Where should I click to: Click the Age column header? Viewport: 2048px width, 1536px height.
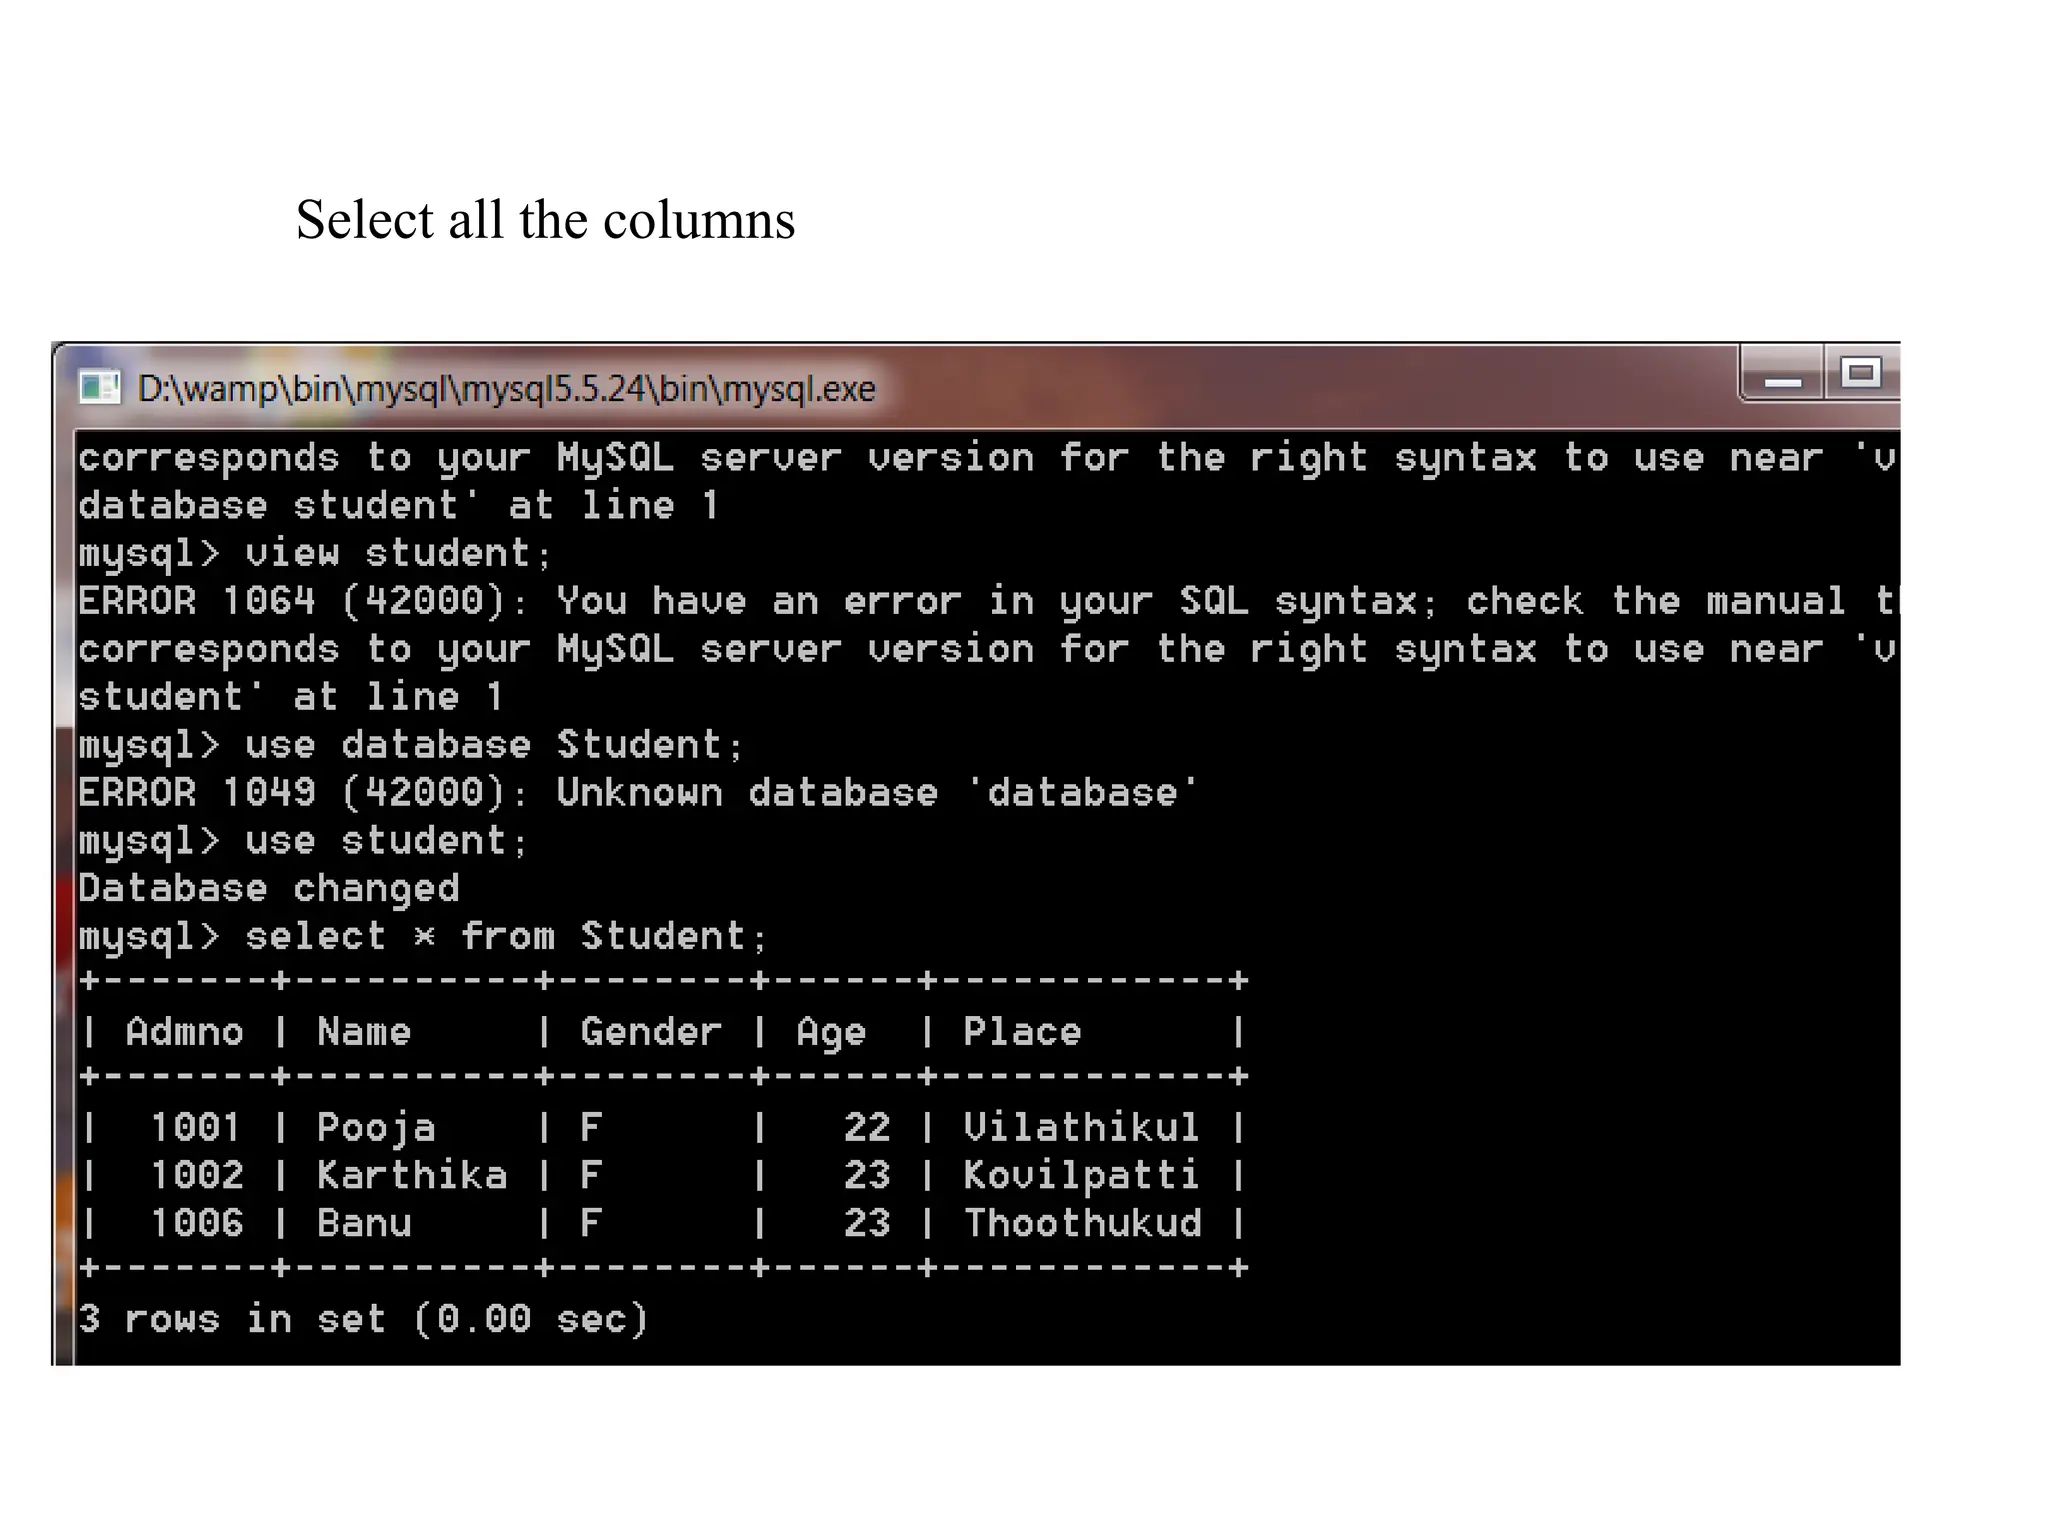click(x=831, y=1033)
